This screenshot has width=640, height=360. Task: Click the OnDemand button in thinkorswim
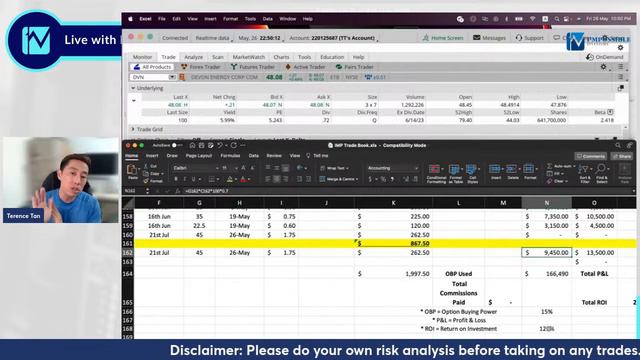tap(605, 57)
